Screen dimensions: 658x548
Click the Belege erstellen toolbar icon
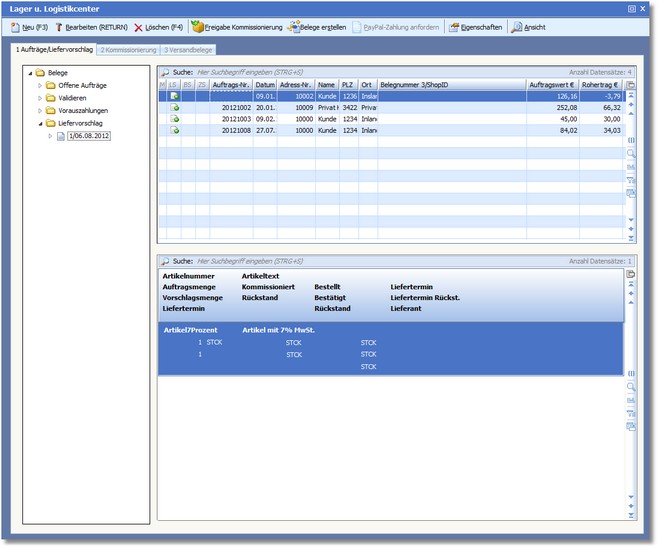click(293, 27)
